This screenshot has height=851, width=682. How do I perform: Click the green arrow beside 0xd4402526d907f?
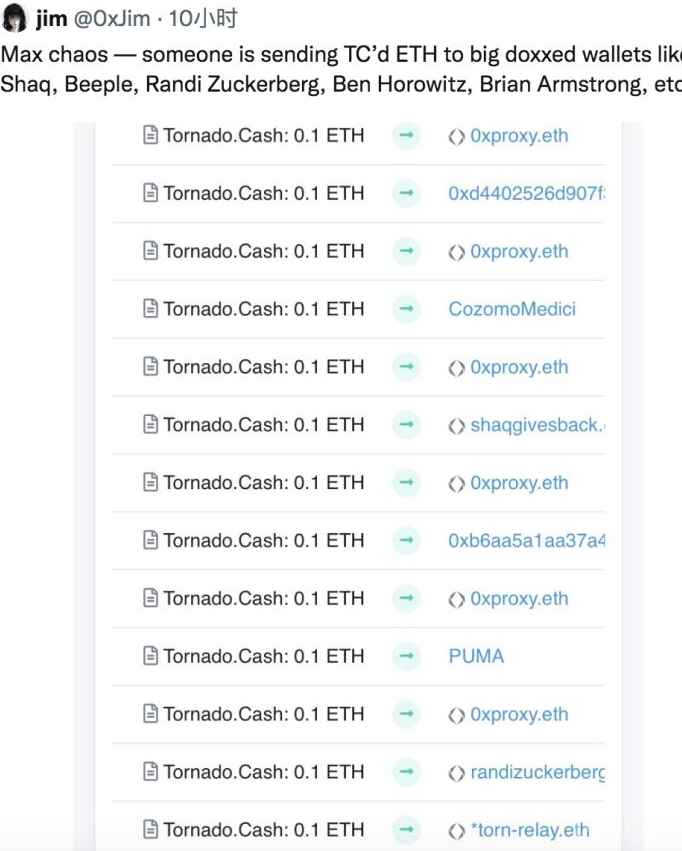(x=406, y=193)
